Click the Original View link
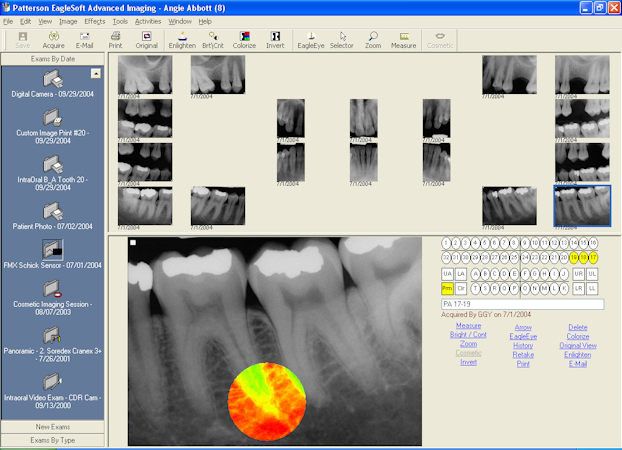The image size is (622, 450). [x=578, y=346]
